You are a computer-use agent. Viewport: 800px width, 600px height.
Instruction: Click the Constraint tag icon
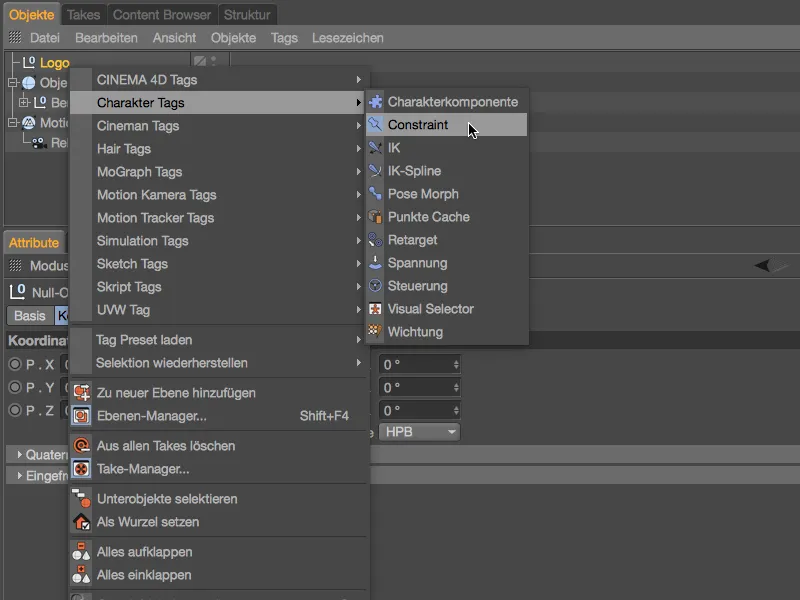coord(376,124)
